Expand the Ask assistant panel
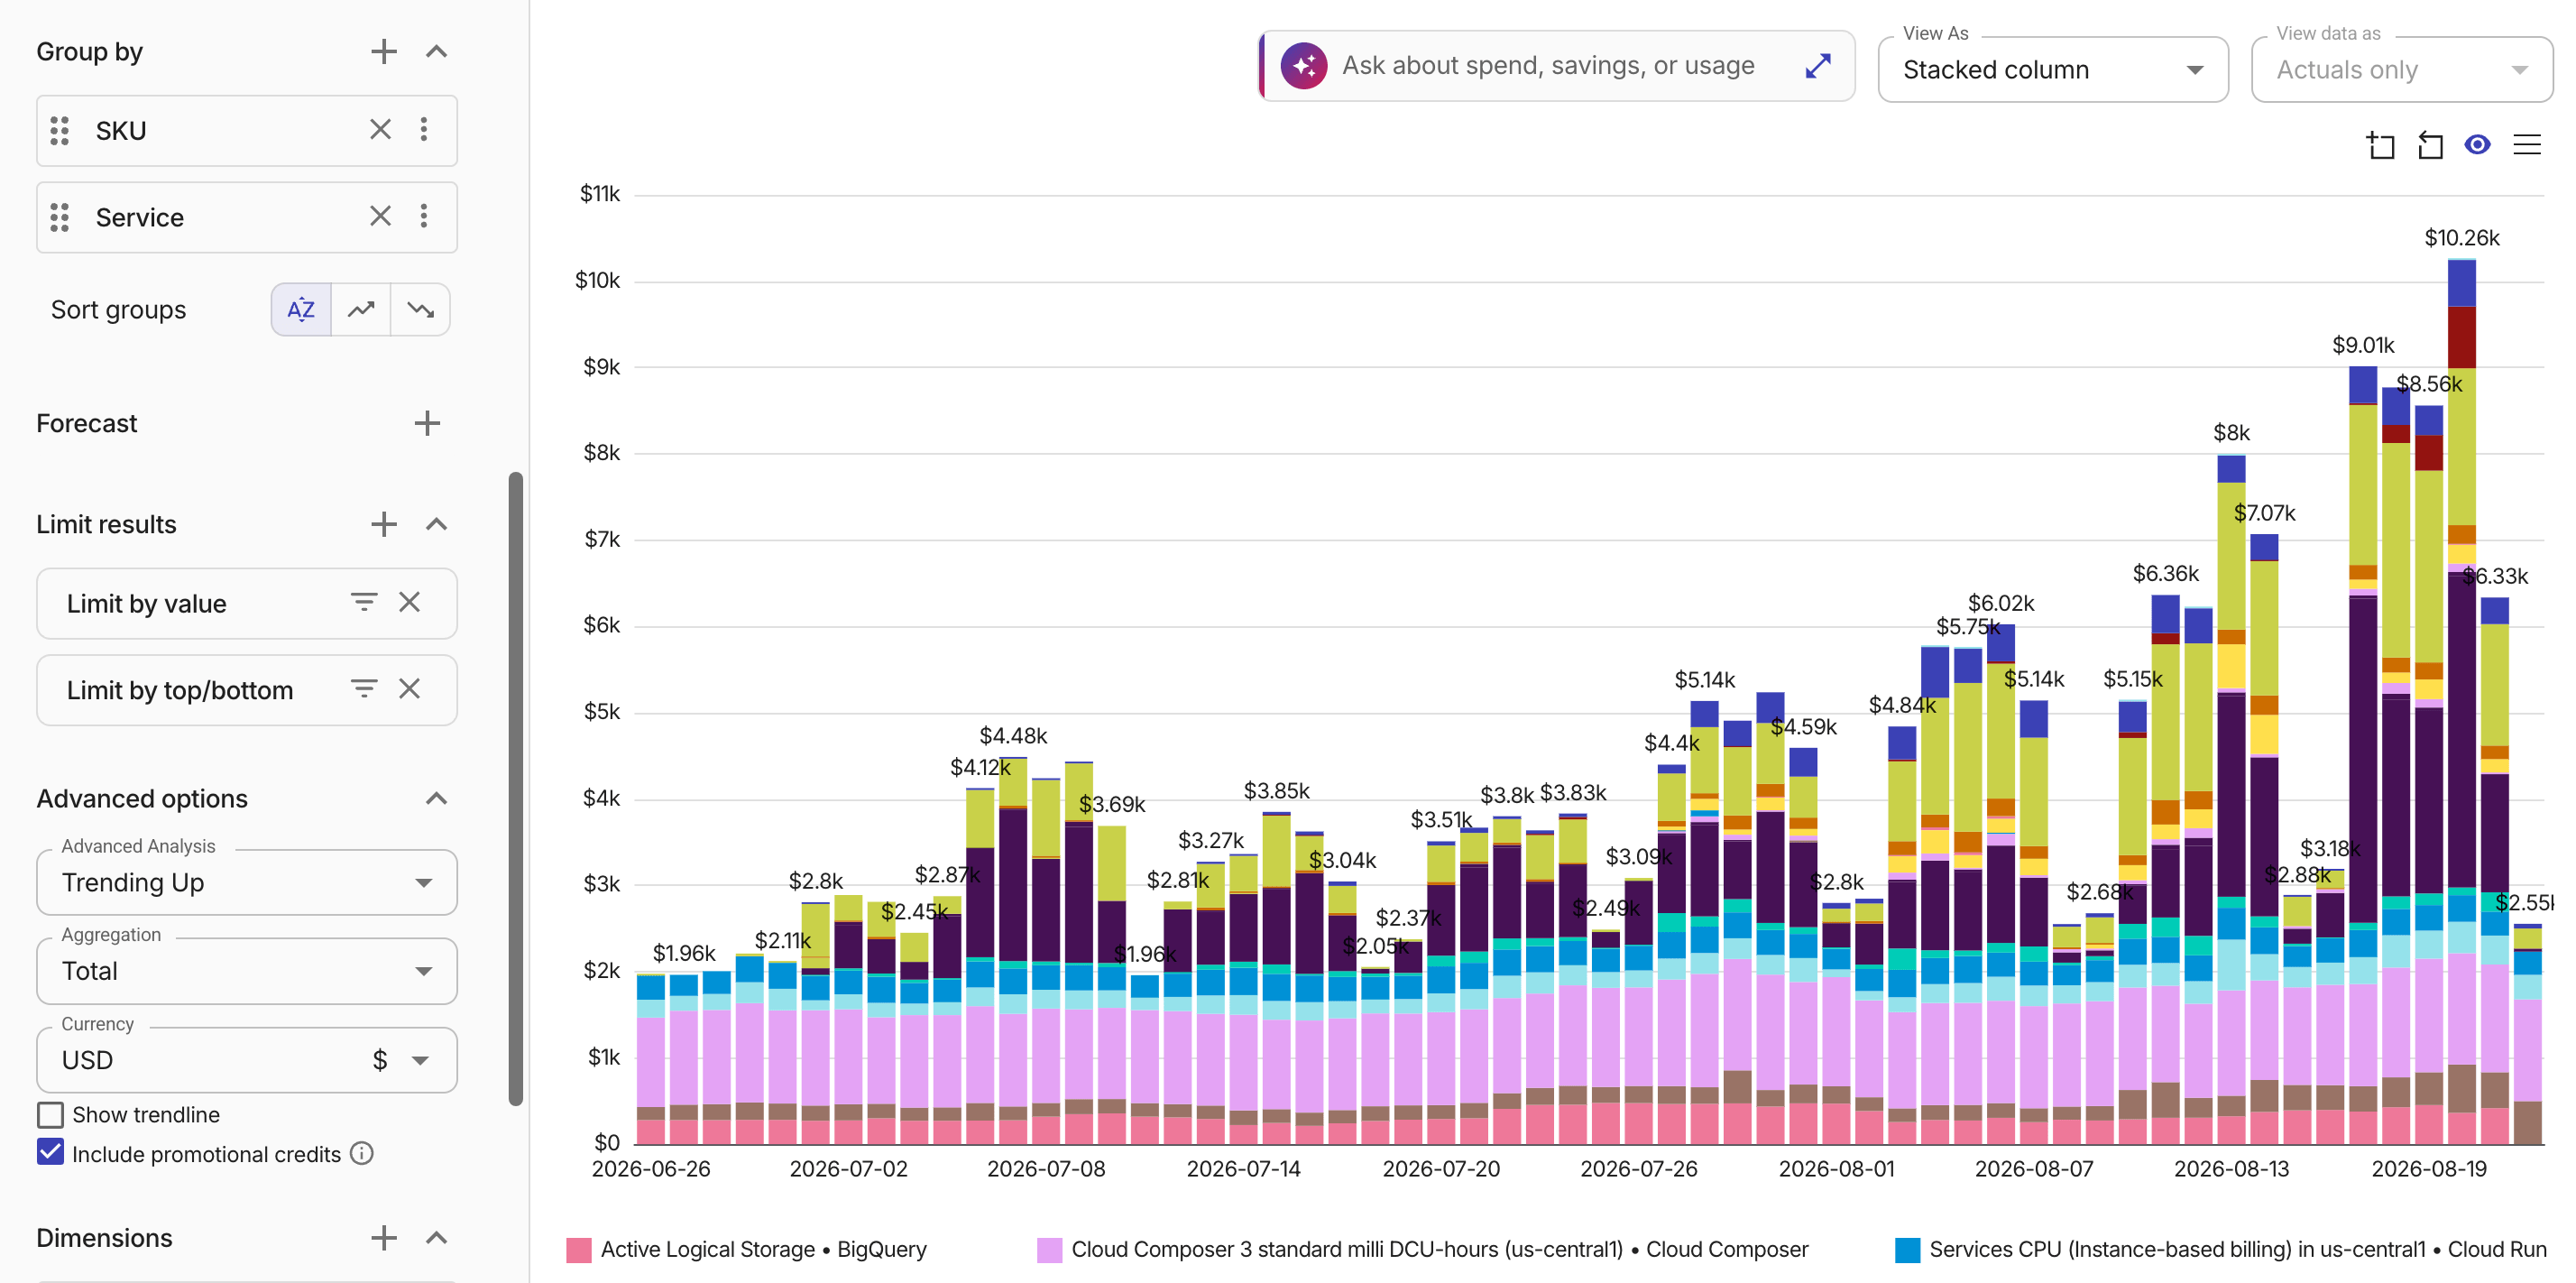The height and width of the screenshot is (1283, 2576). click(x=1819, y=66)
